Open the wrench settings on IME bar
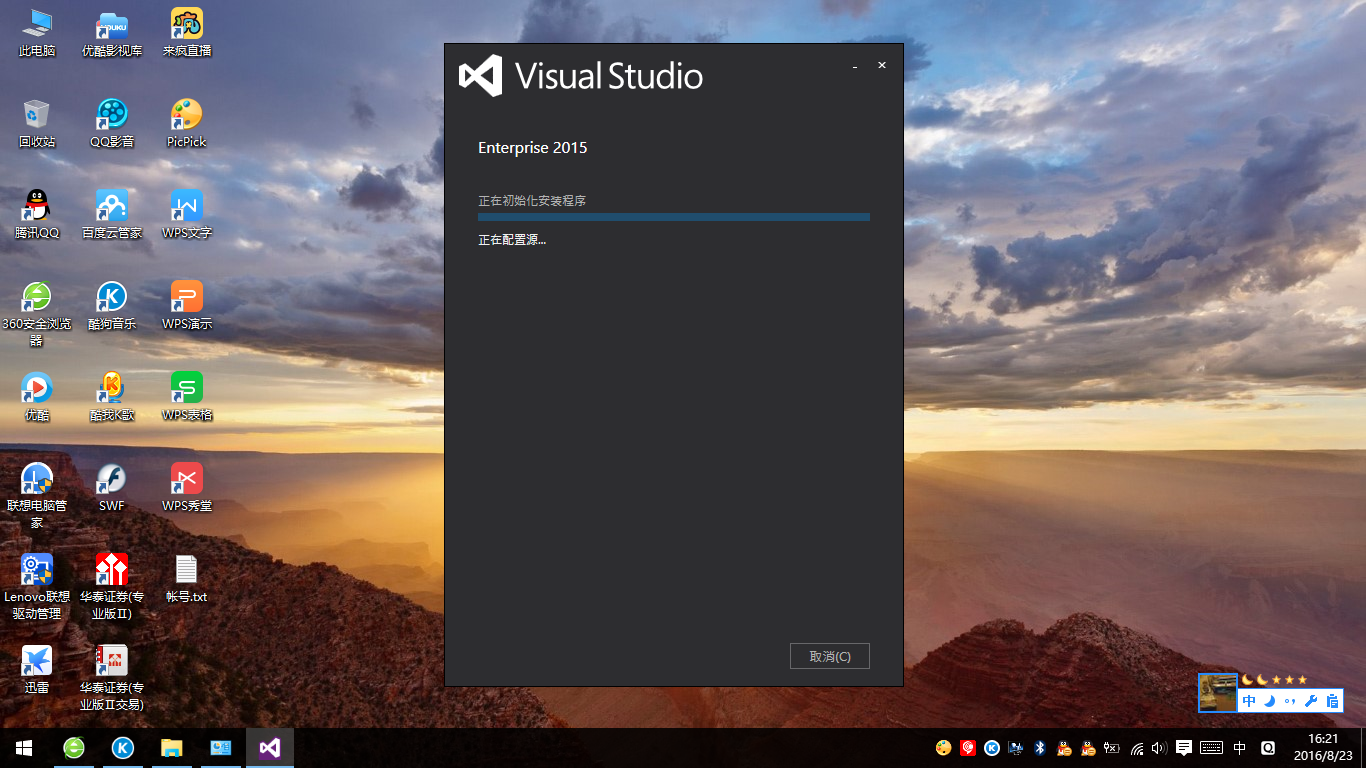The width and height of the screenshot is (1366, 768). (1311, 702)
